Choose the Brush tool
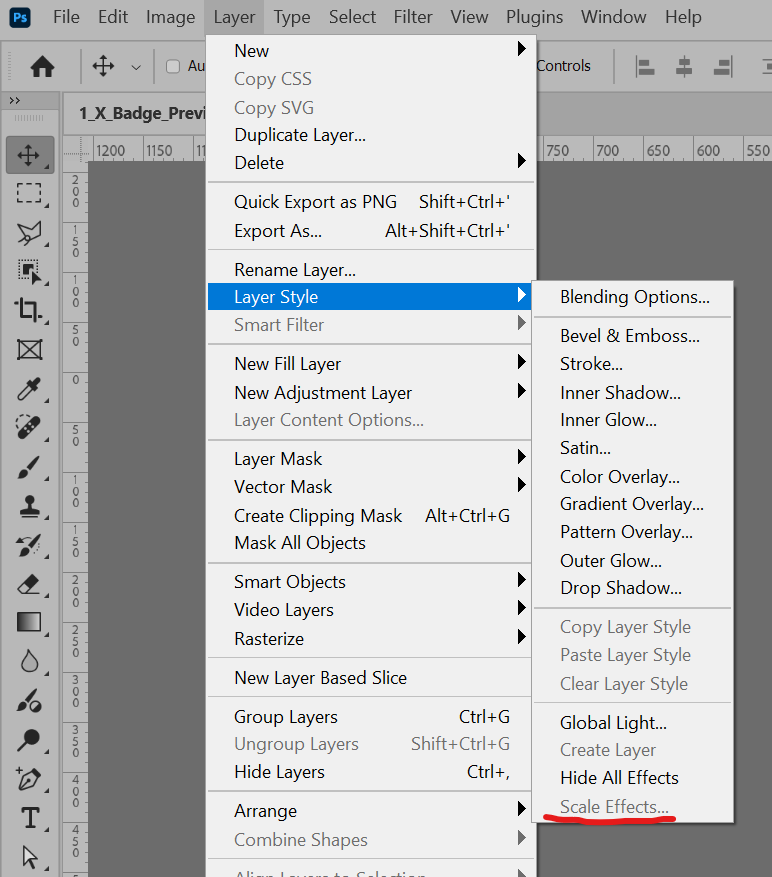The width and height of the screenshot is (772, 877). click(29, 467)
